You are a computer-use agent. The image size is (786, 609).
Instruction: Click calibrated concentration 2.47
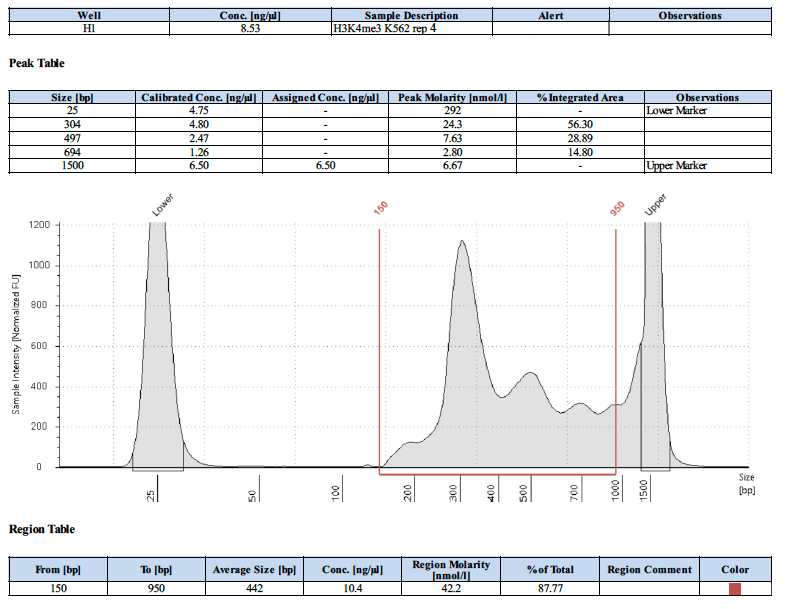(x=199, y=138)
